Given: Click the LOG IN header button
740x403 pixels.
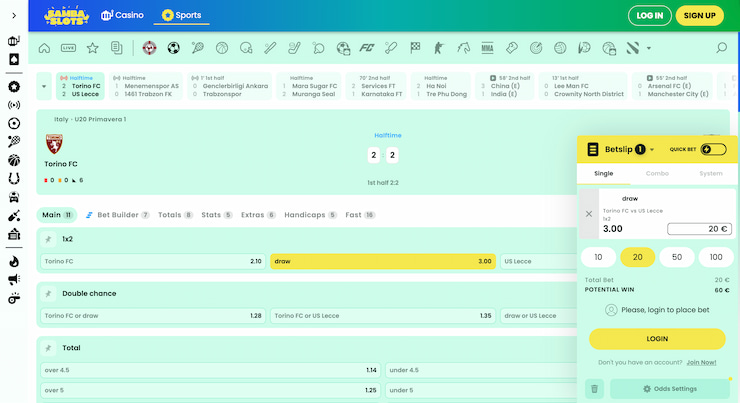Looking at the screenshot, I should pos(650,16).
